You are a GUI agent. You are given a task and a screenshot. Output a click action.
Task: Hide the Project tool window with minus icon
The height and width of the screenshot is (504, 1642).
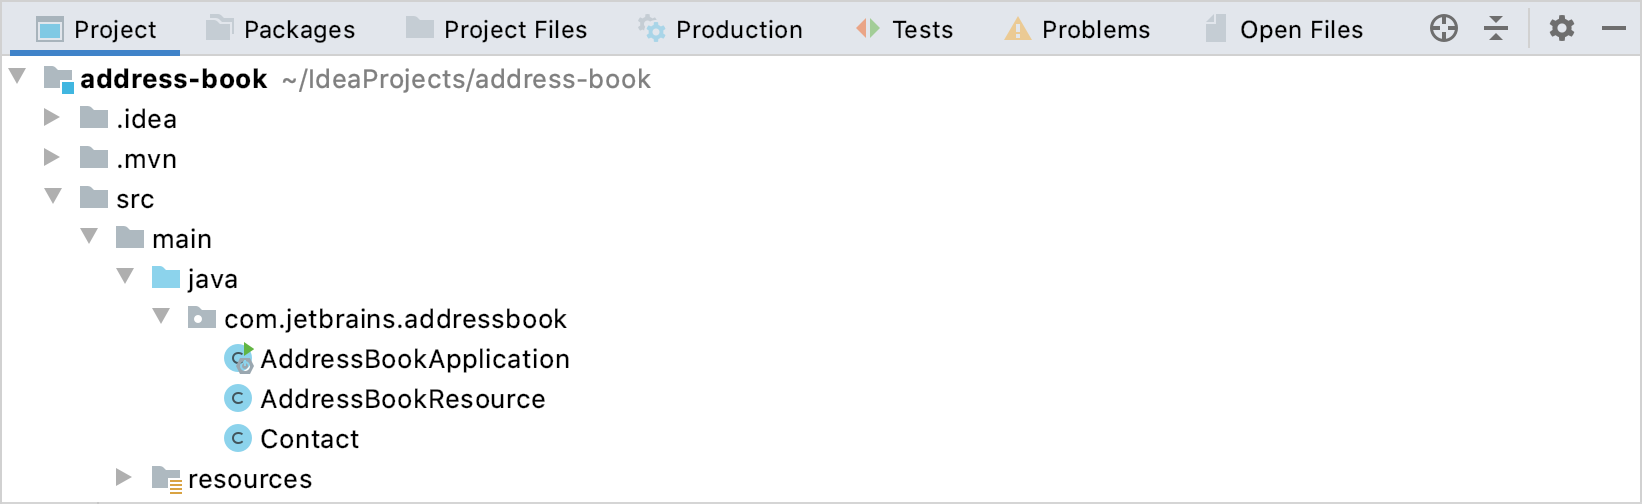click(1614, 29)
